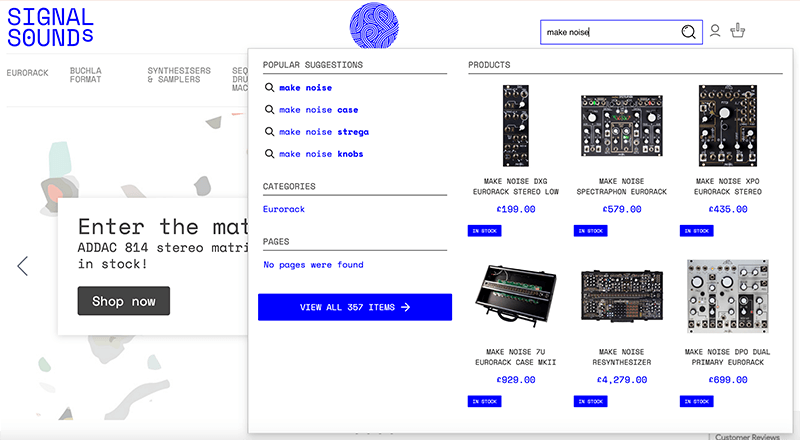Viewport: 800px width, 440px height.
Task: Click the 'Enter the mat' banner headline
Action: [163, 227]
